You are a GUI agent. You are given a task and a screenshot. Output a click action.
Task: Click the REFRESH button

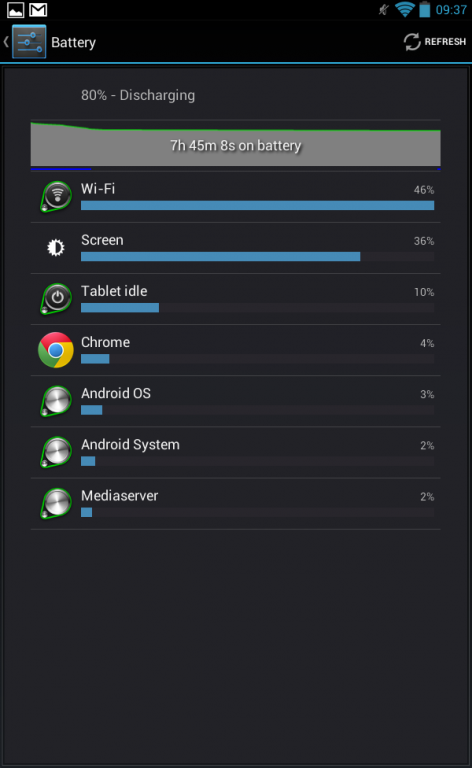[x=435, y=42]
